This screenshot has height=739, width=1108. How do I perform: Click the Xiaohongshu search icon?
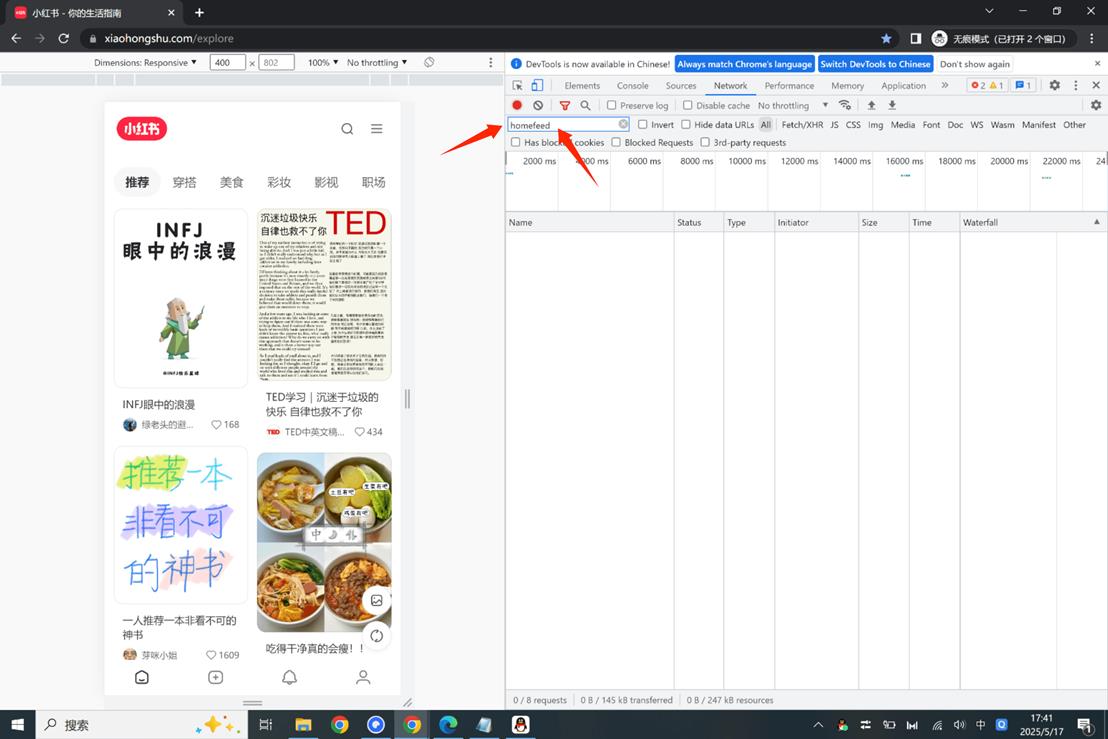tap(347, 129)
